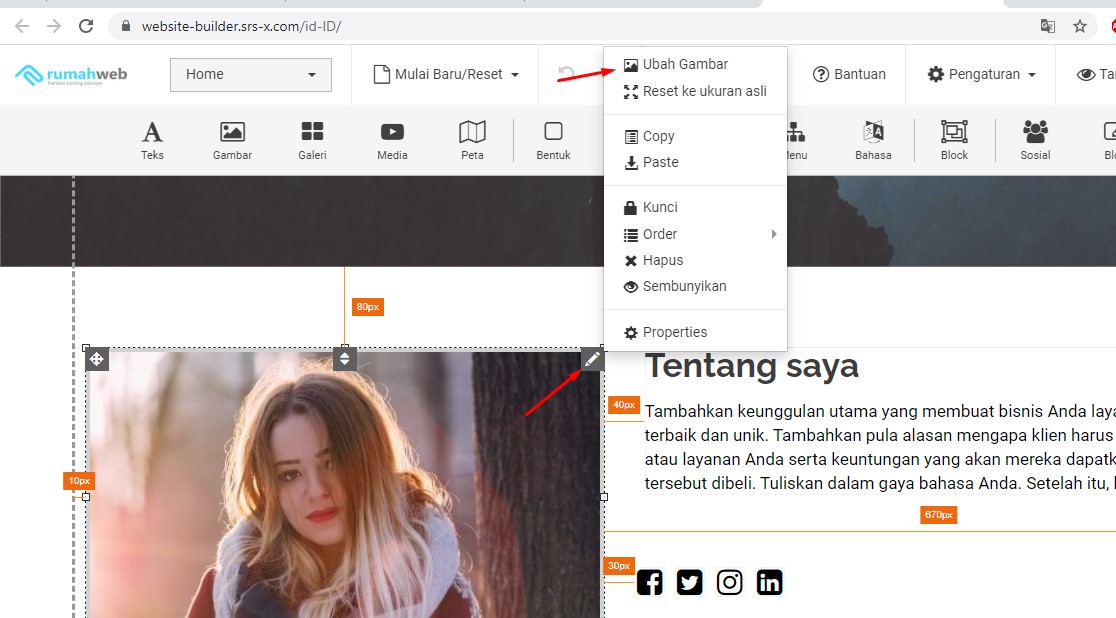Add a Sosial element

1035,140
